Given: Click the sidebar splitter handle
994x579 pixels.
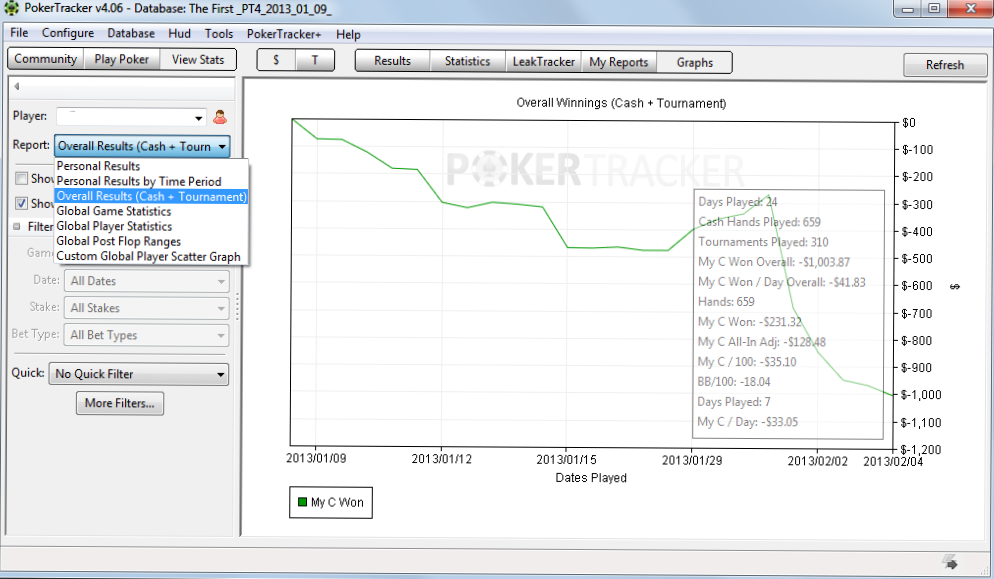Looking at the screenshot, I should tap(238, 306).
